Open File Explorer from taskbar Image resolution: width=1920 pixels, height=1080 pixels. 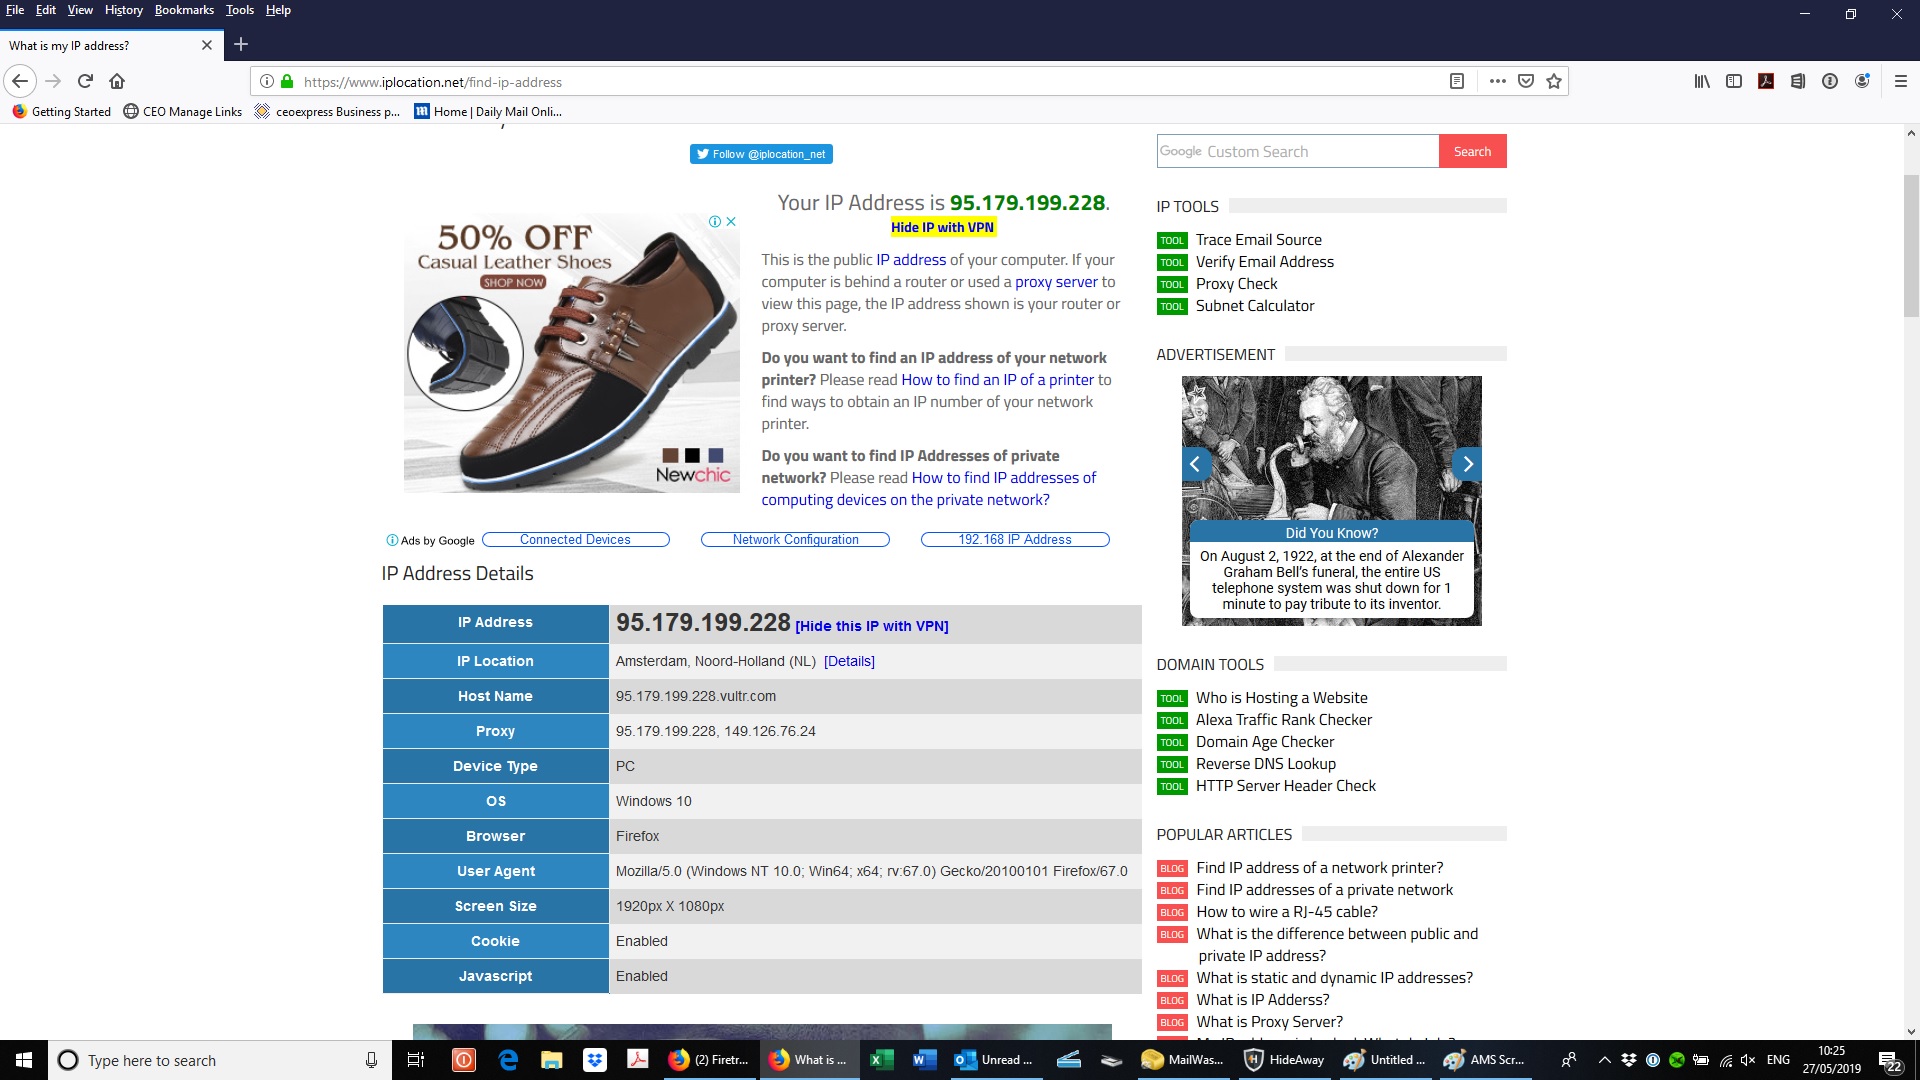point(552,1060)
